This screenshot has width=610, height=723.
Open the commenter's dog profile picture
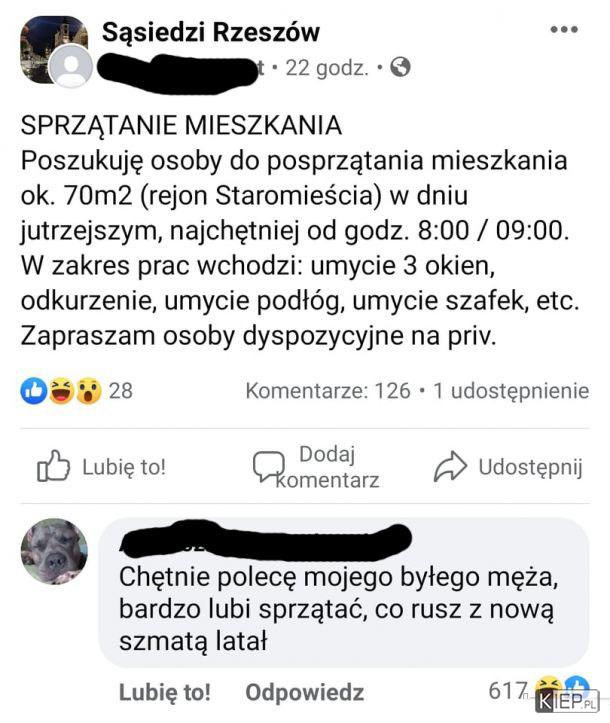click(54, 551)
